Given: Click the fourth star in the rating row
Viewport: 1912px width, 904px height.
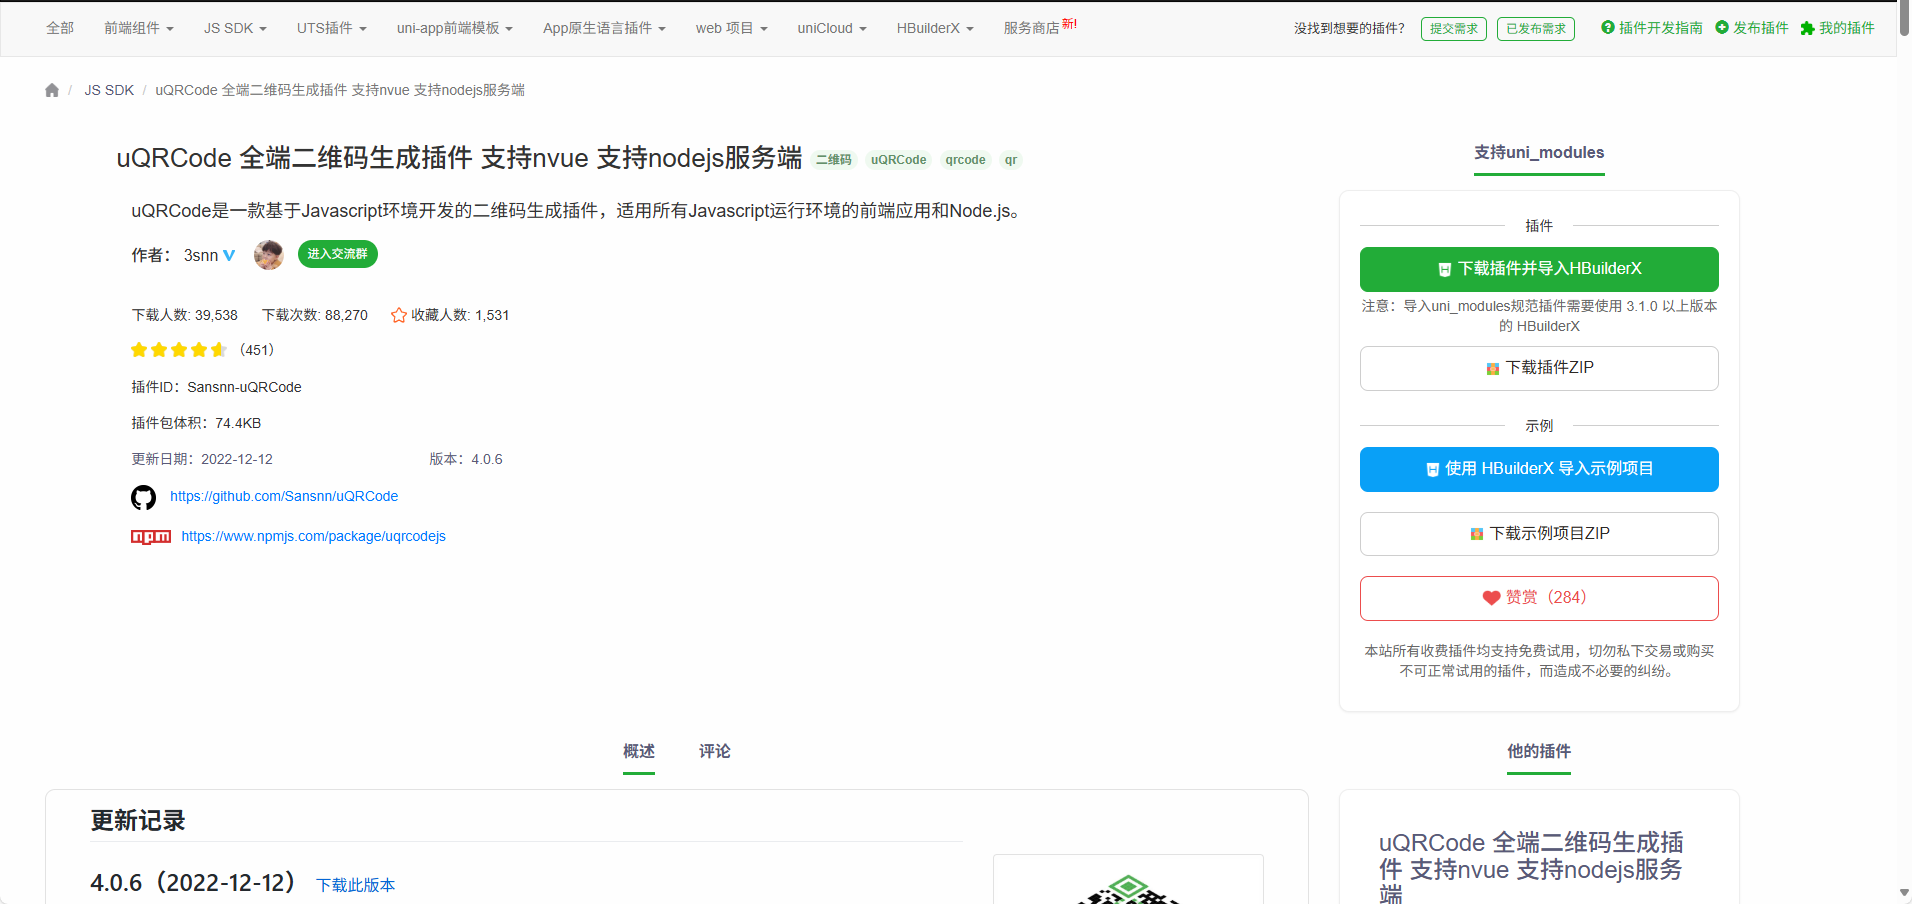Looking at the screenshot, I should 198,349.
